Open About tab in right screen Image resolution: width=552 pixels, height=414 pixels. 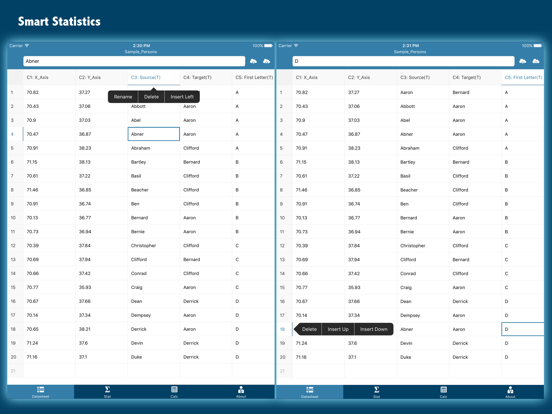pos(510,392)
